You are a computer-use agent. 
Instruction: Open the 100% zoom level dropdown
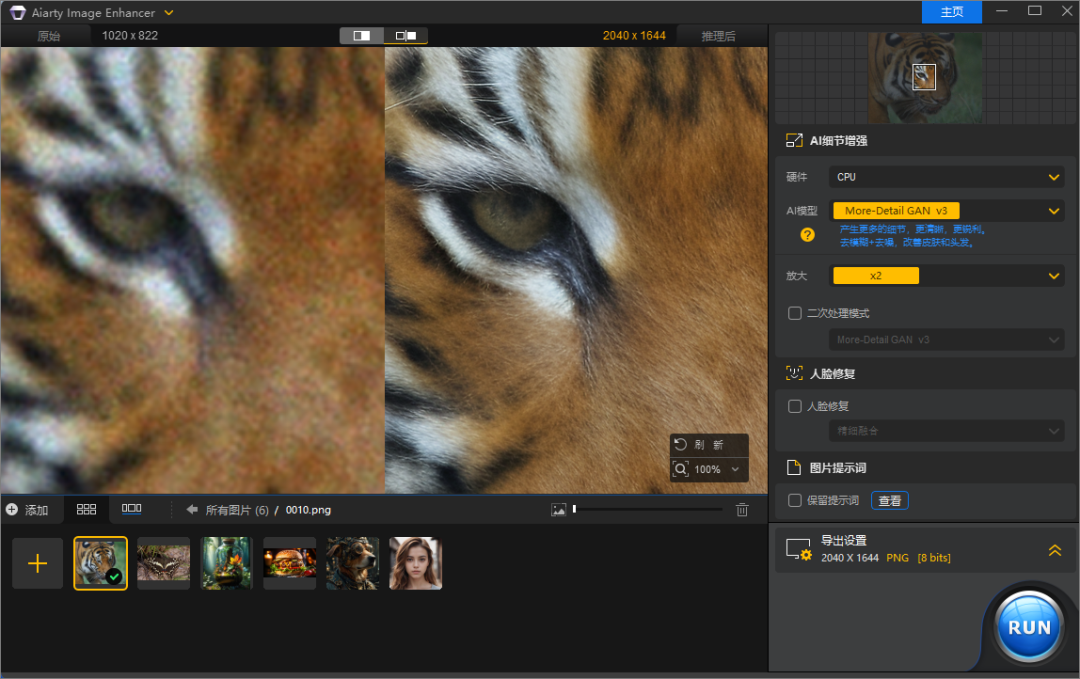coord(716,469)
